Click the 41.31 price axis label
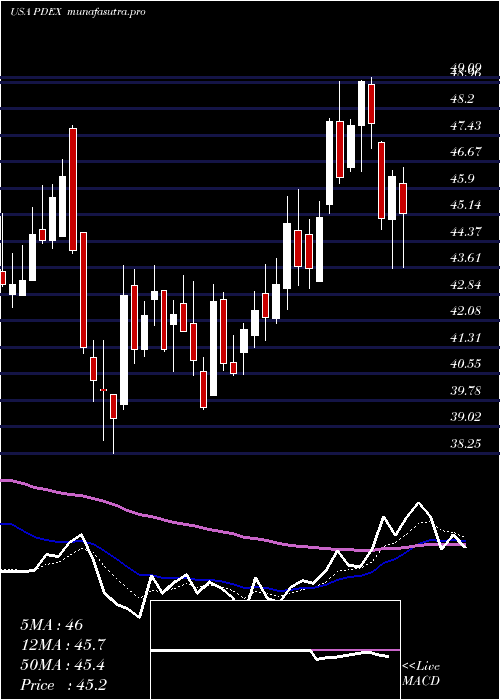Viewport: 500px width, 700px height. [x=466, y=338]
